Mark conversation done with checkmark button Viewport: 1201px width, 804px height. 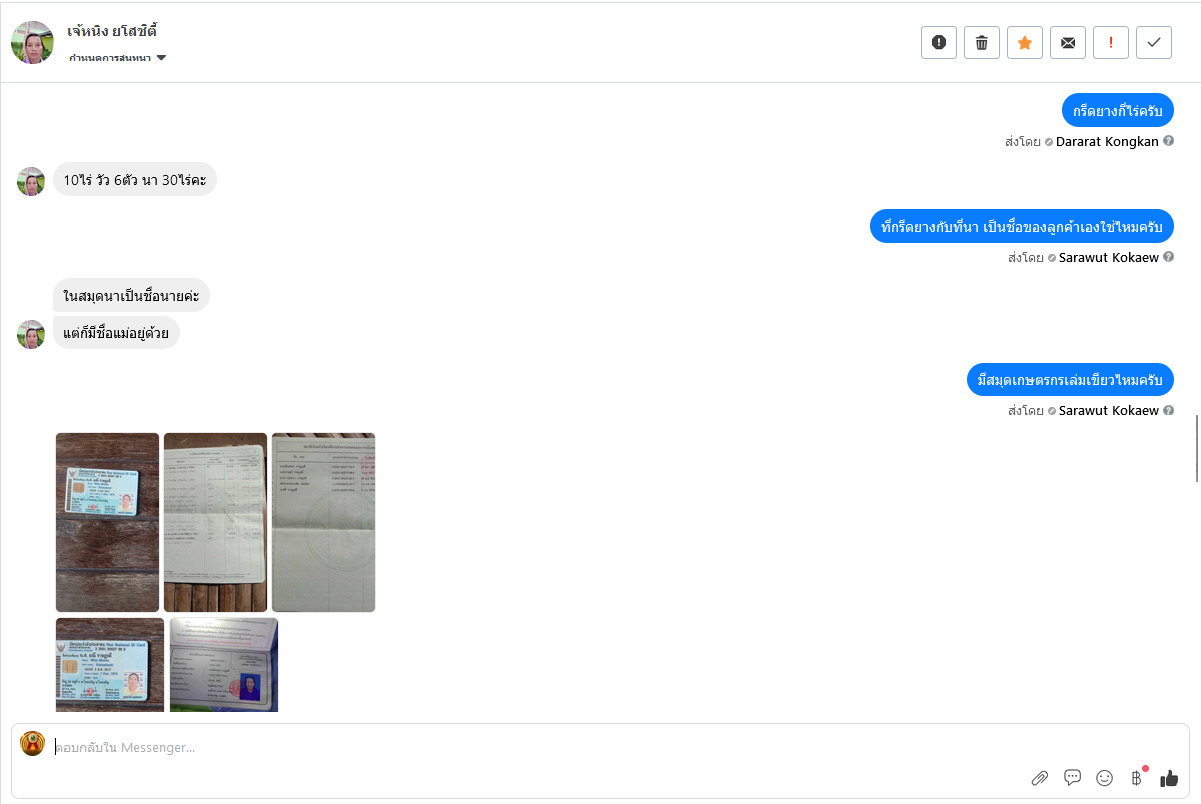coord(1154,42)
